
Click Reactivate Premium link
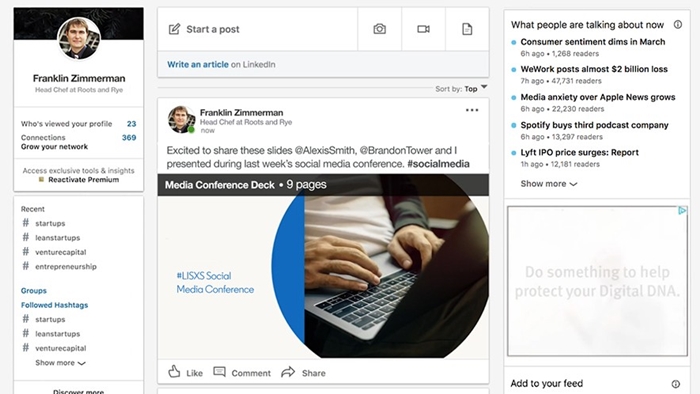(83, 180)
